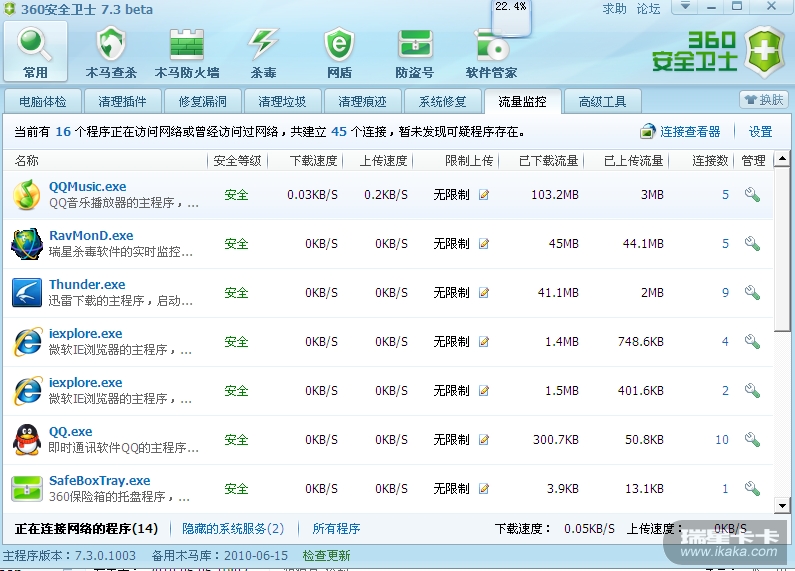Click the edit limit icon for RavMonD.exe
The height and width of the screenshot is (571, 795).
(484, 244)
